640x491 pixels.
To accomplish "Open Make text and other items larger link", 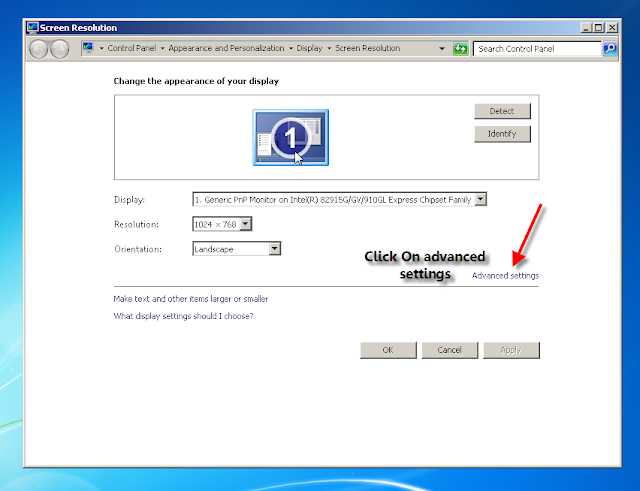I will point(191,299).
